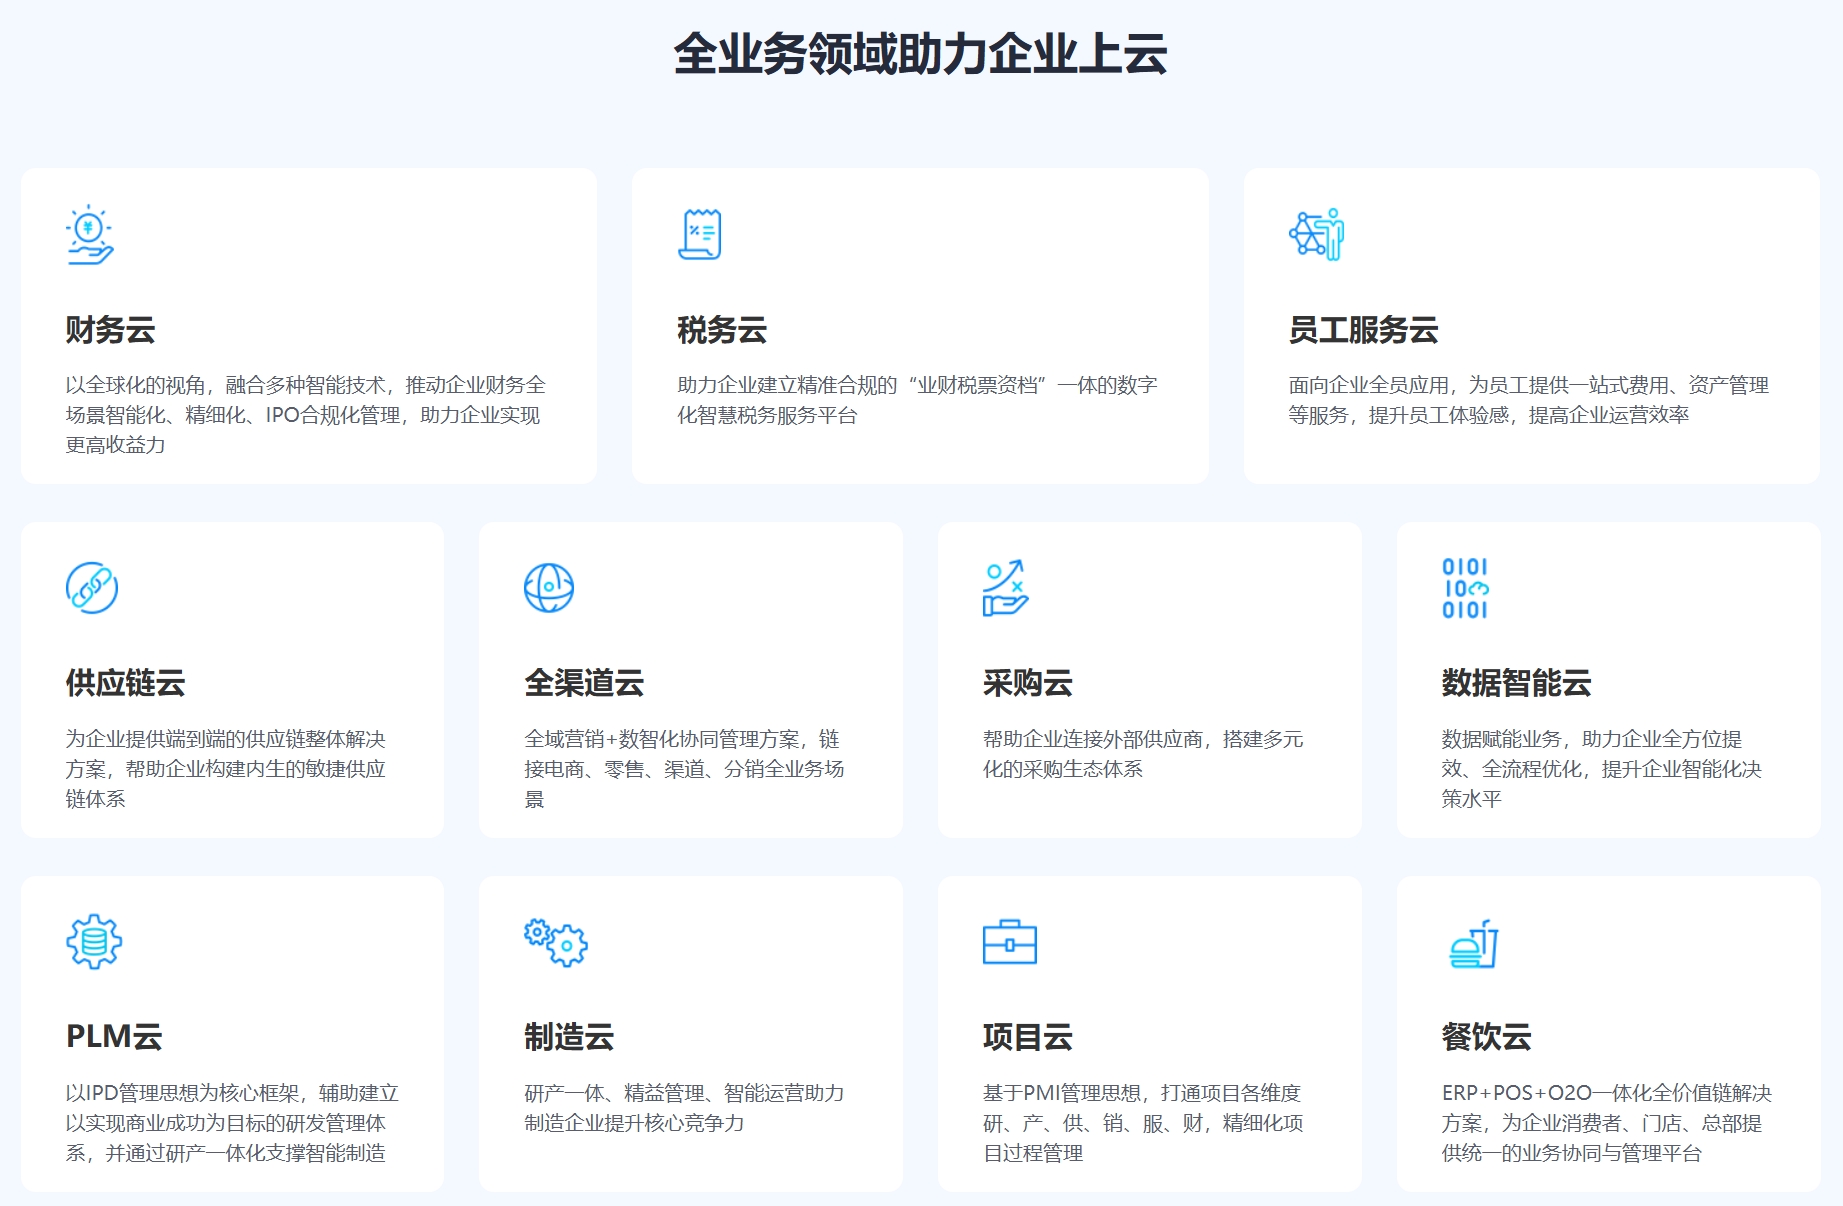Image resolution: width=1843 pixels, height=1206 pixels.
Task: Click the 采购云 description text
Action: tap(1142, 753)
